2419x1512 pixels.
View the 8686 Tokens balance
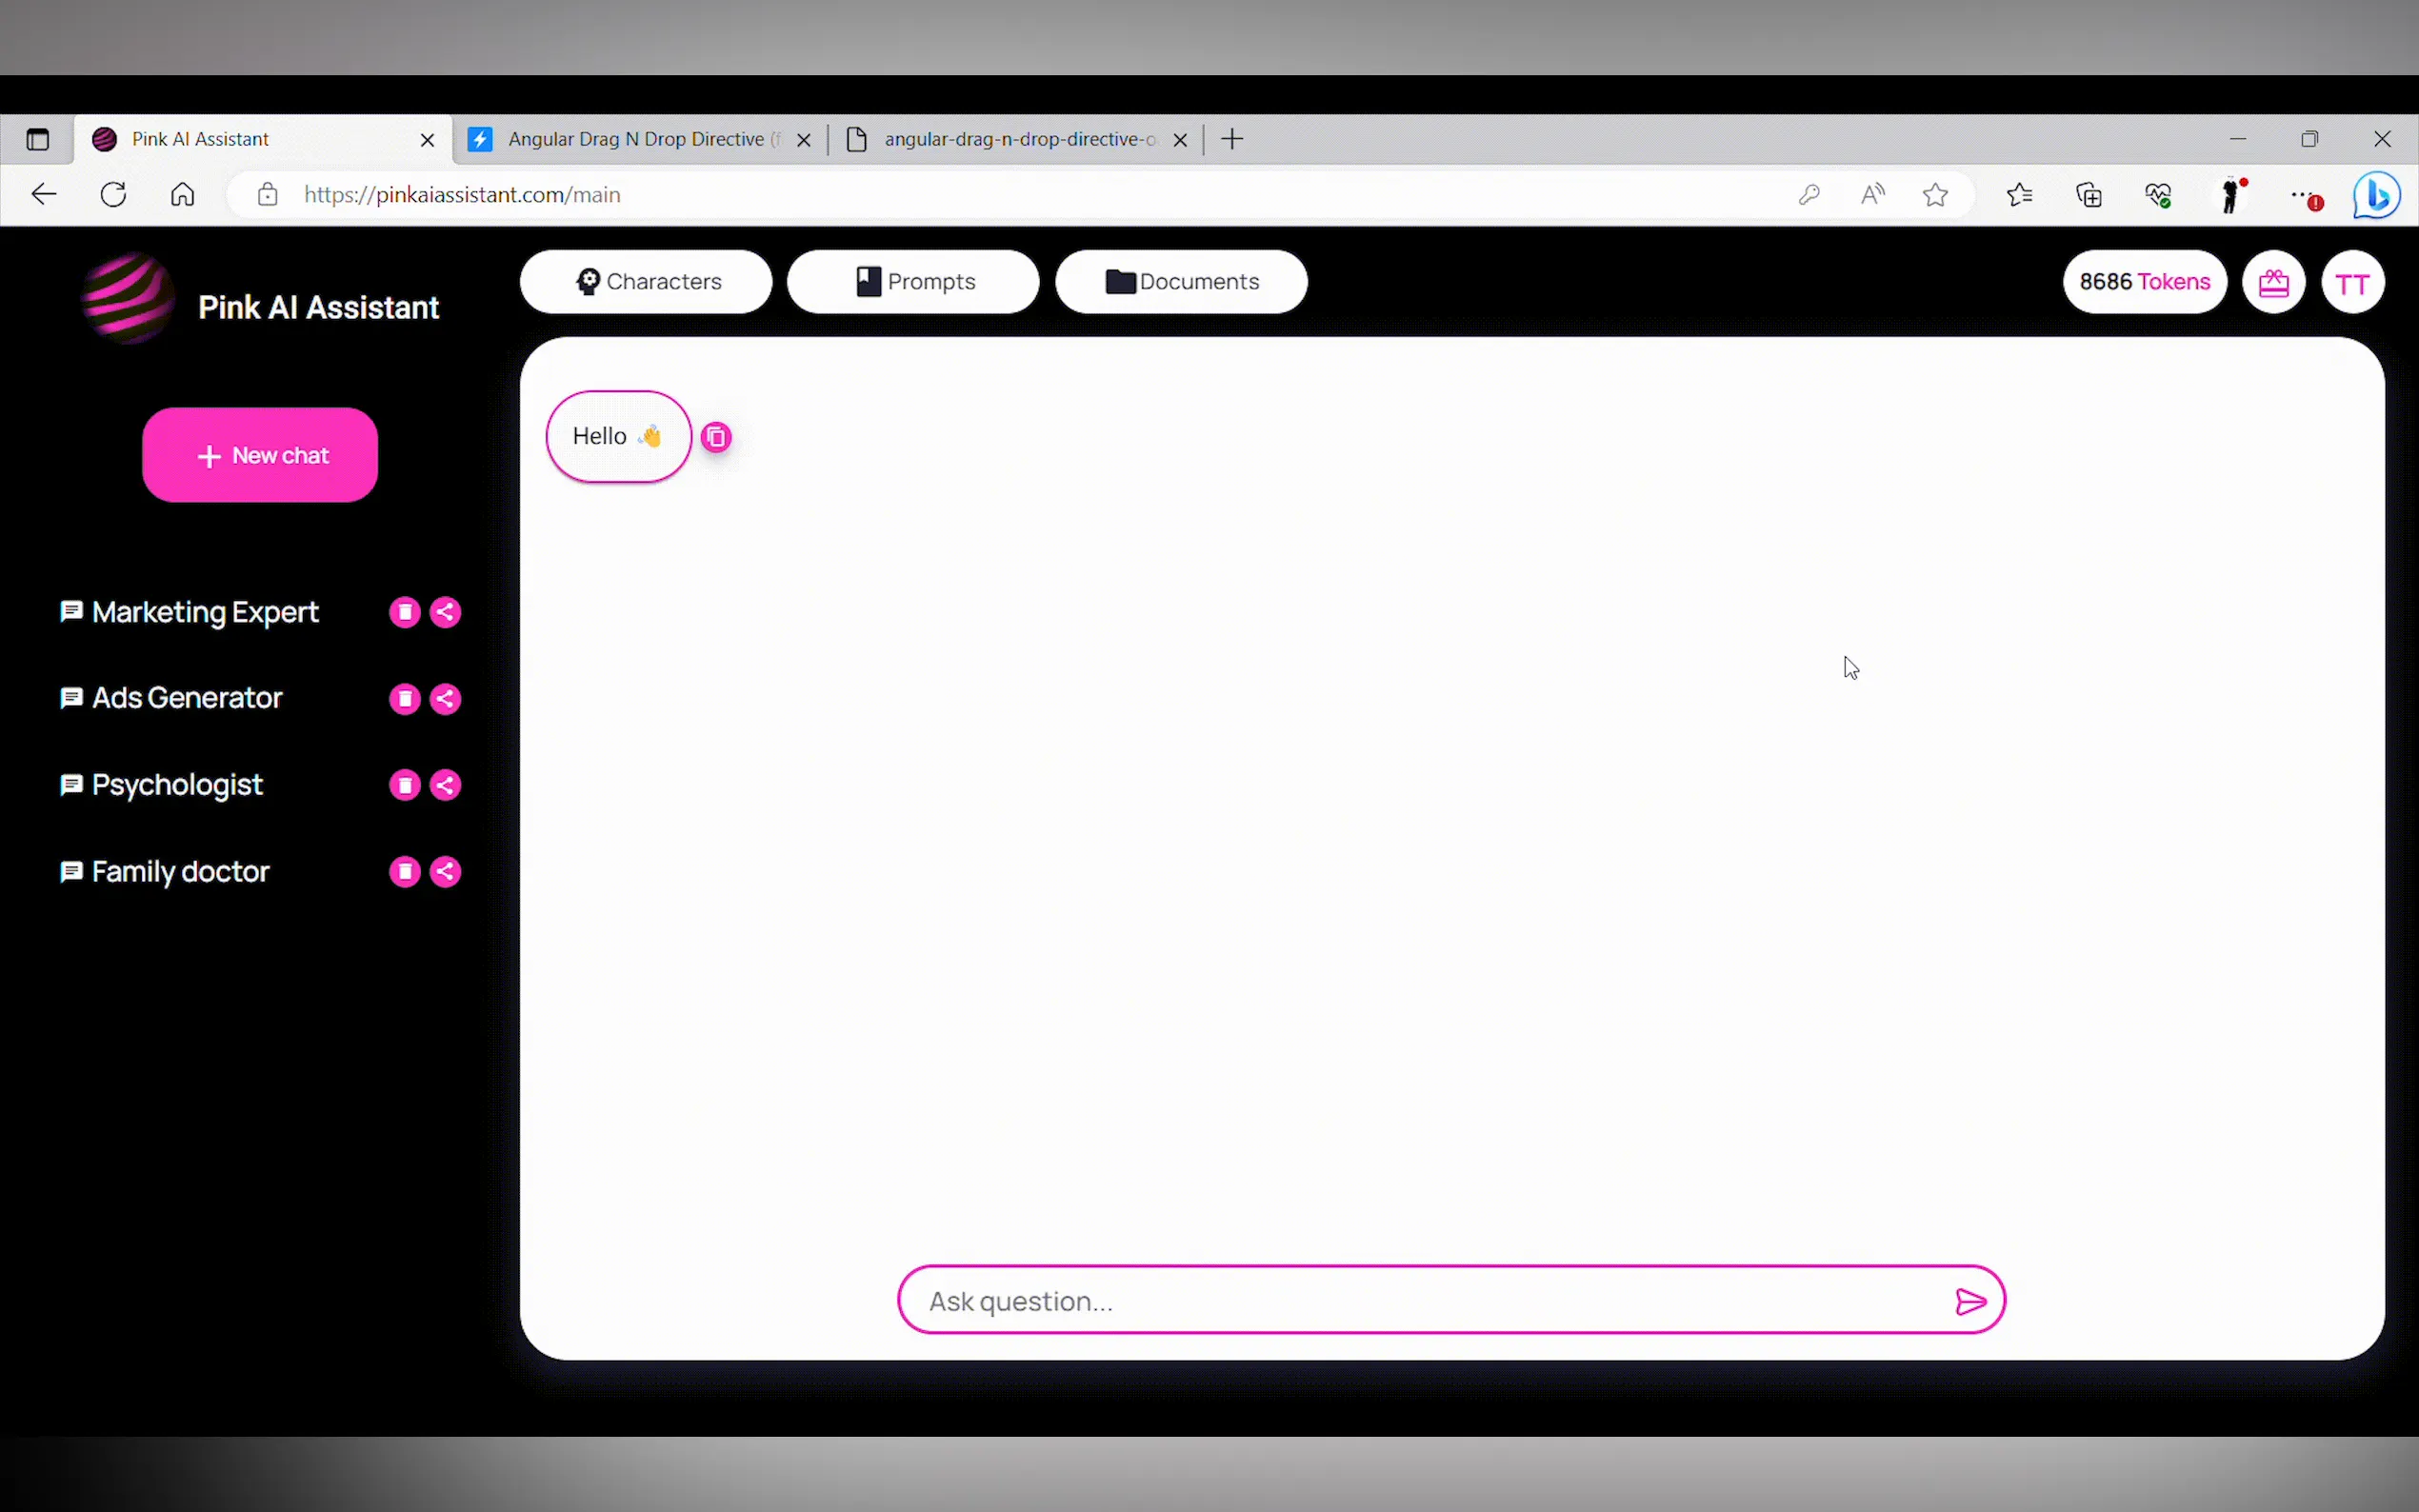pos(2144,282)
